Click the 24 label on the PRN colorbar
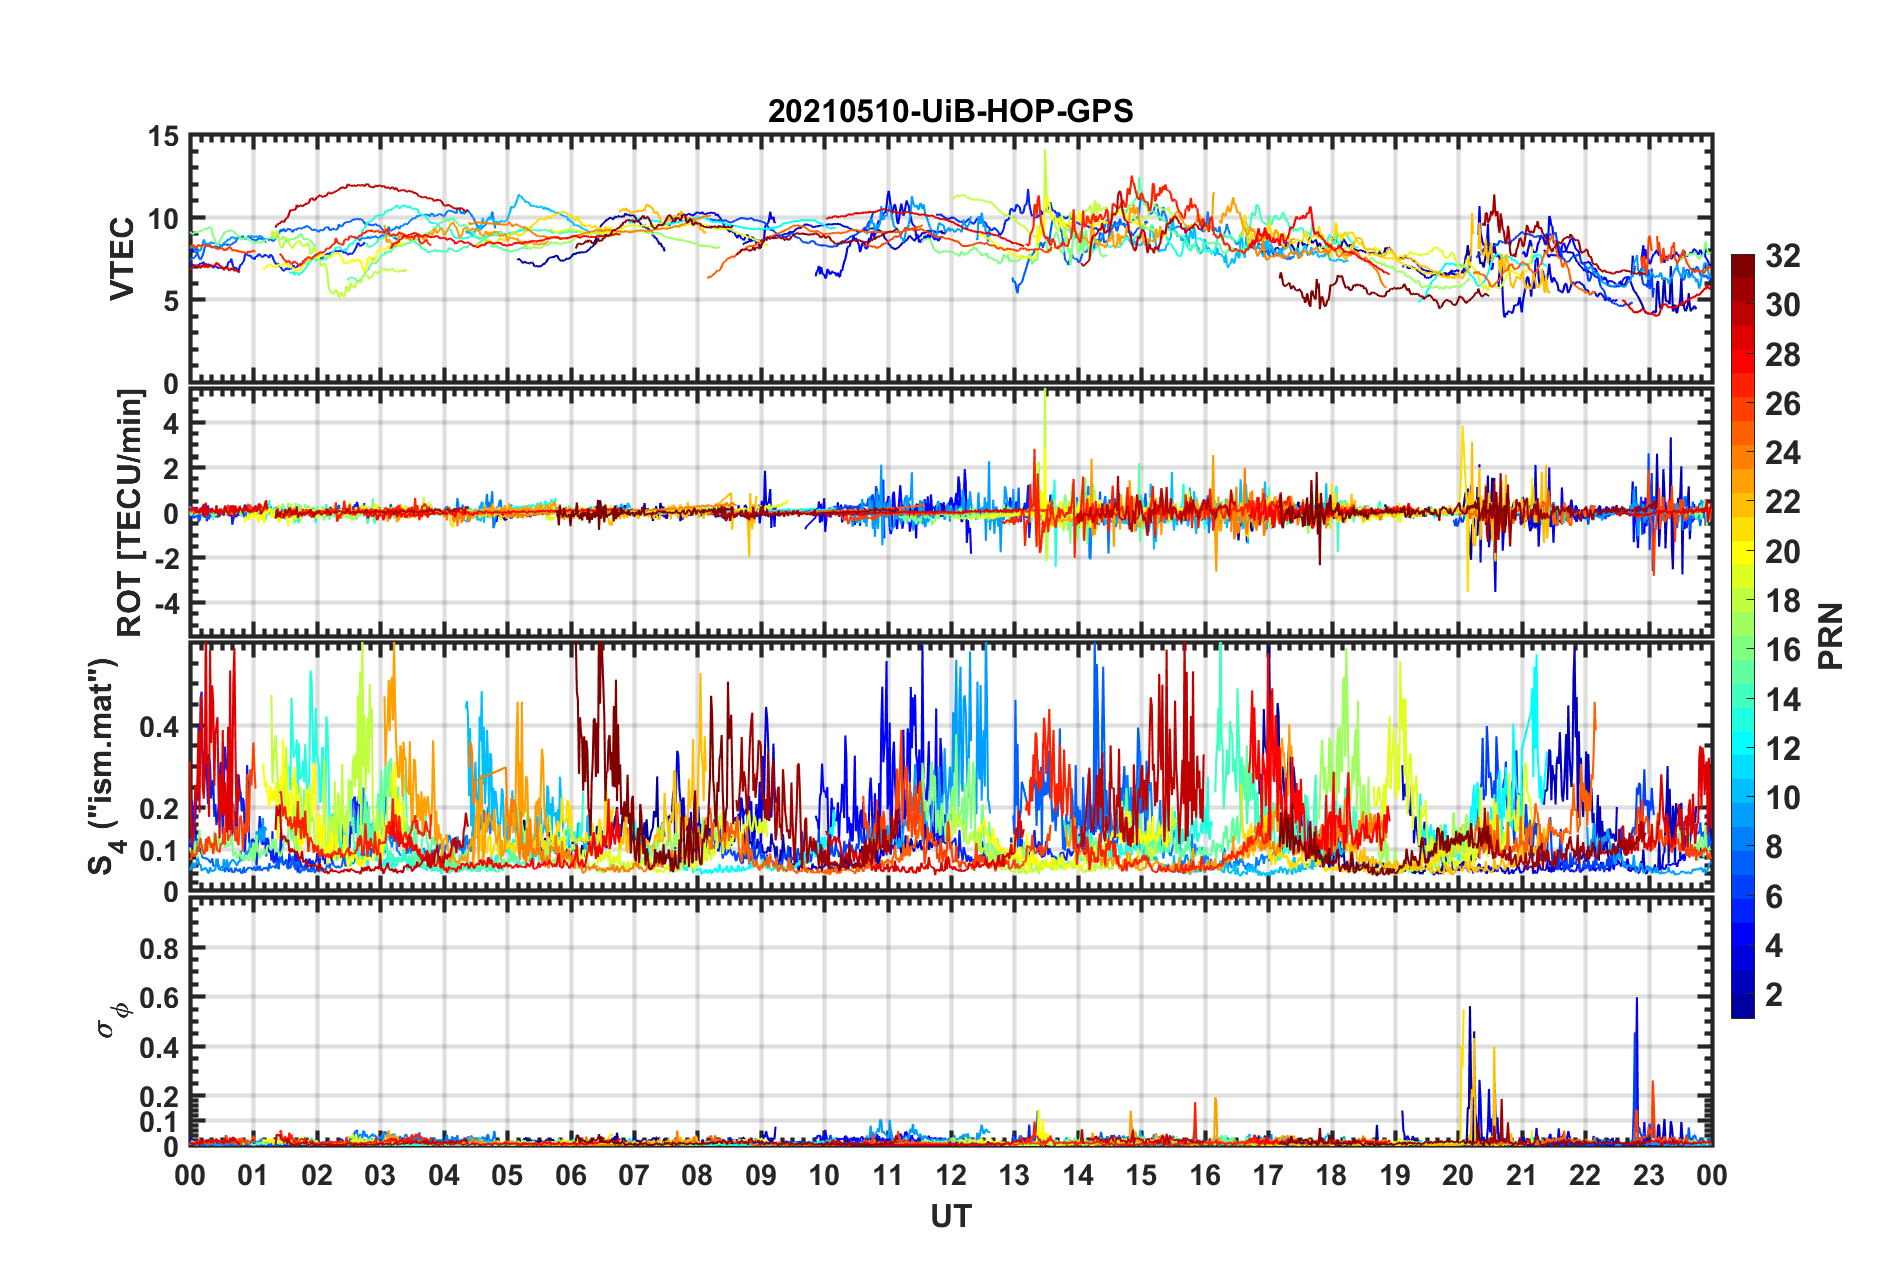Image resolution: width=1902 pixels, height=1272 pixels. pos(1783,453)
